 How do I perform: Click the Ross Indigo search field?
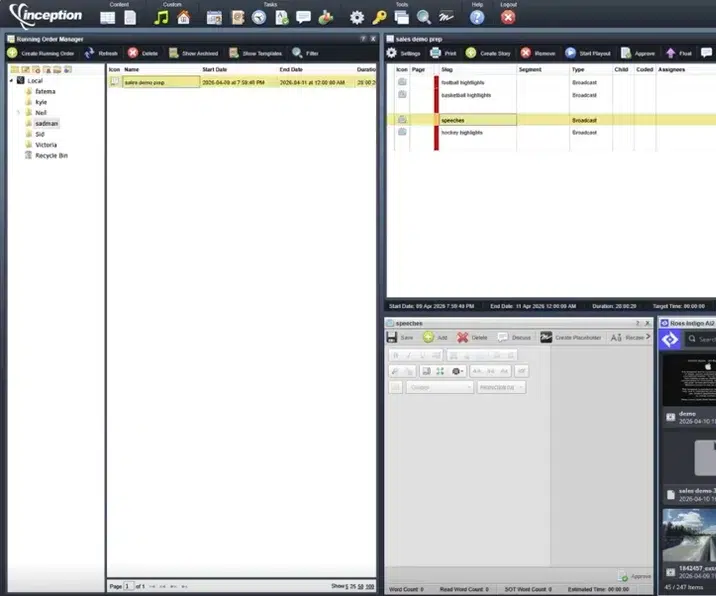point(701,339)
